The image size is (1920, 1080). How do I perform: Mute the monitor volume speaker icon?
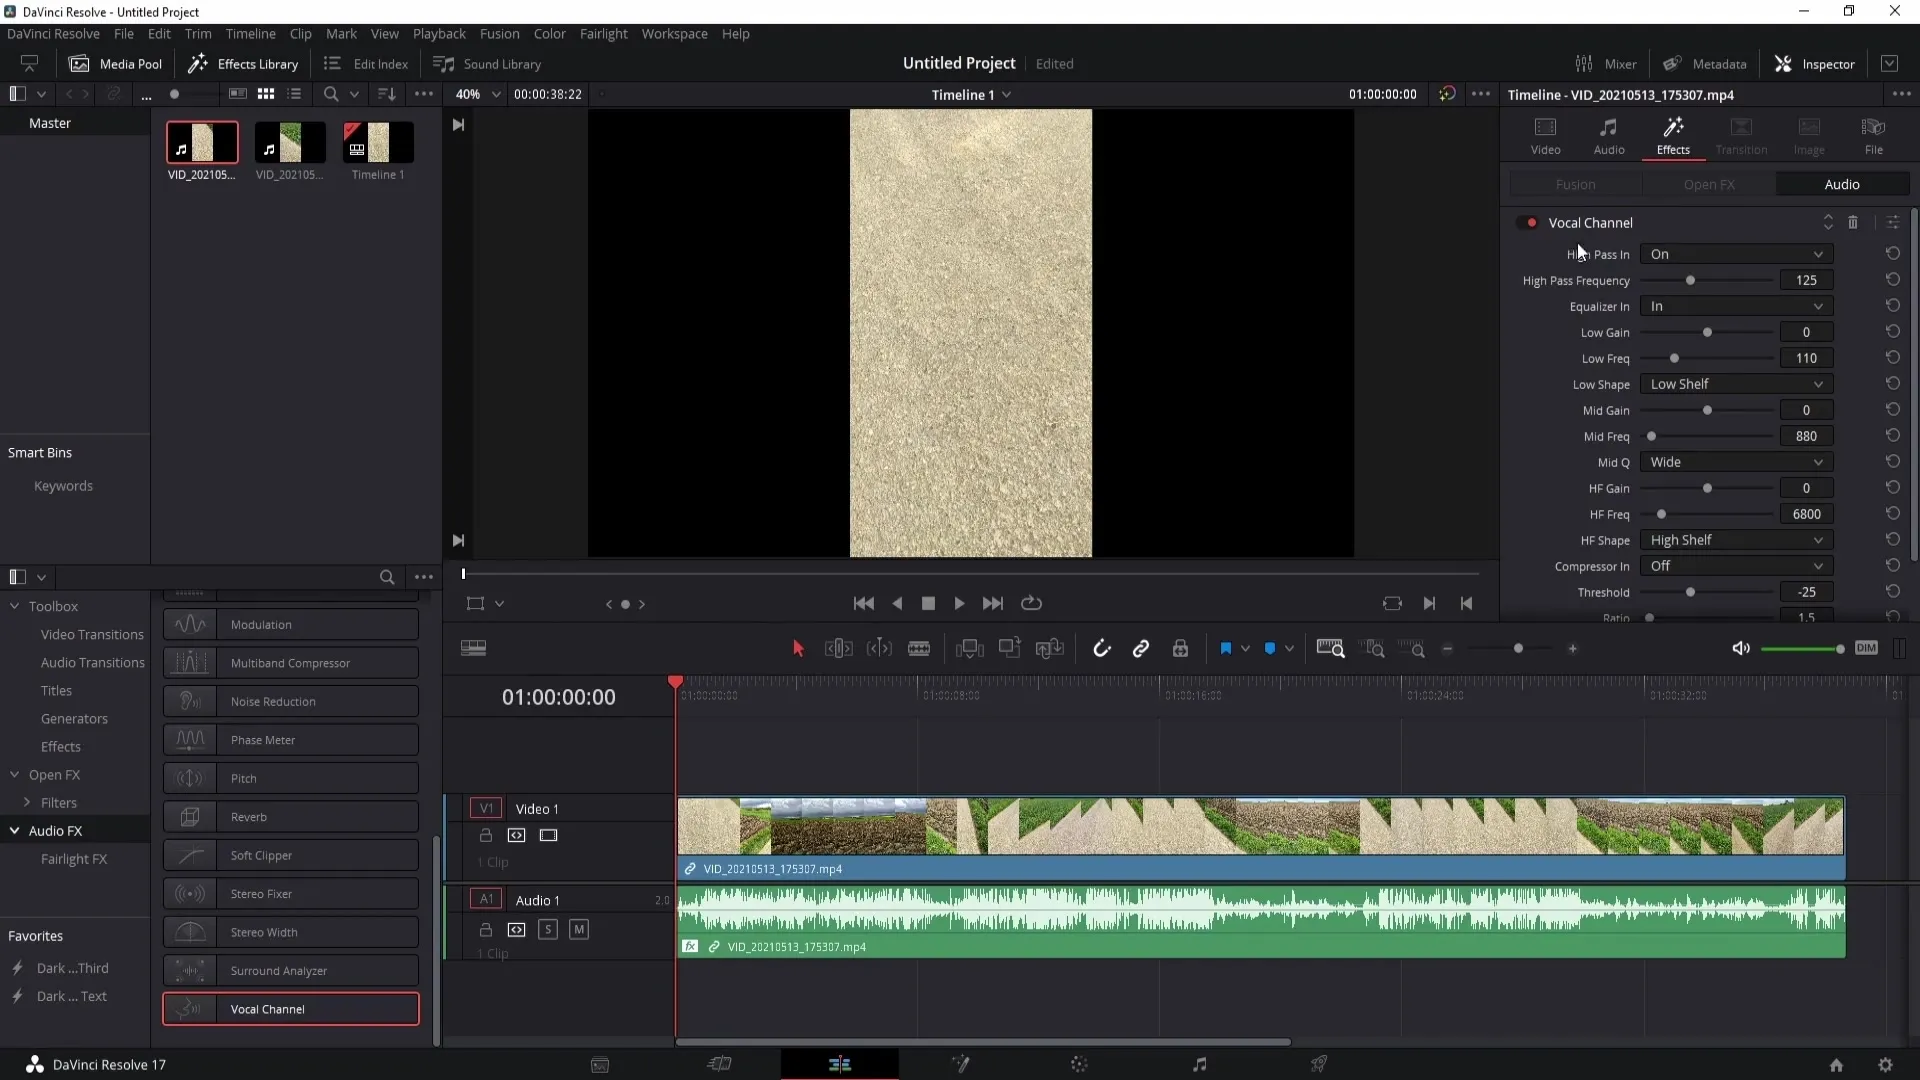[x=1741, y=649]
